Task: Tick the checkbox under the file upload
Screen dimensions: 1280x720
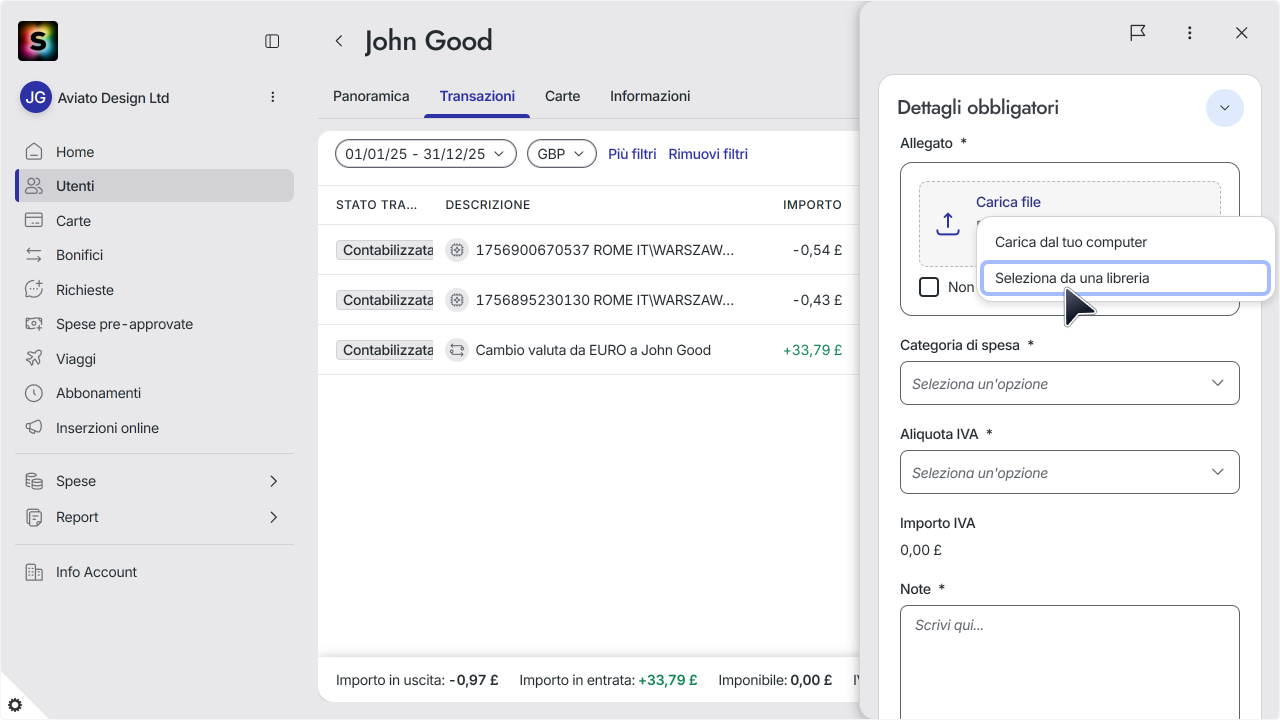Action: click(x=929, y=287)
